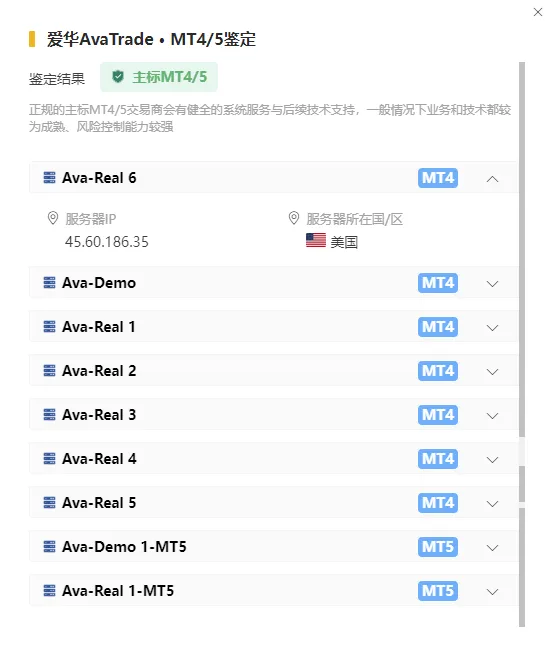
Task: Expand the Ava-Real 4 details arrow
Action: [x=492, y=460]
